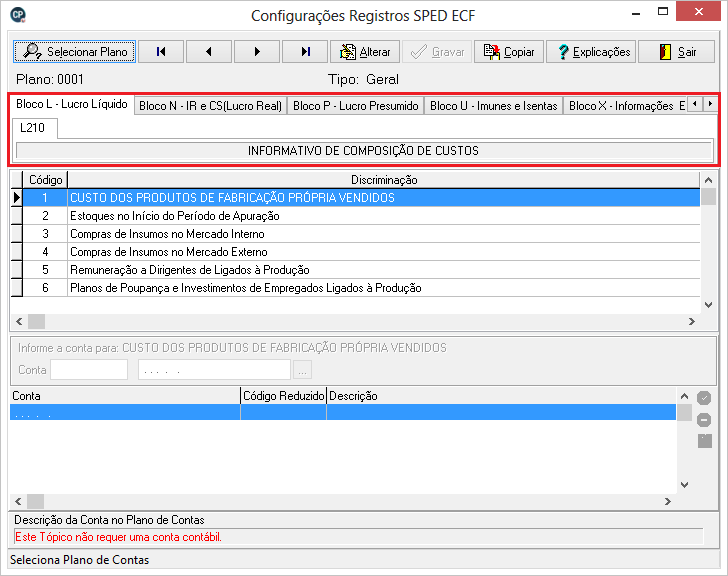The image size is (728, 576).
Task: Click the round minus remove-account icon
Action: 704,420
